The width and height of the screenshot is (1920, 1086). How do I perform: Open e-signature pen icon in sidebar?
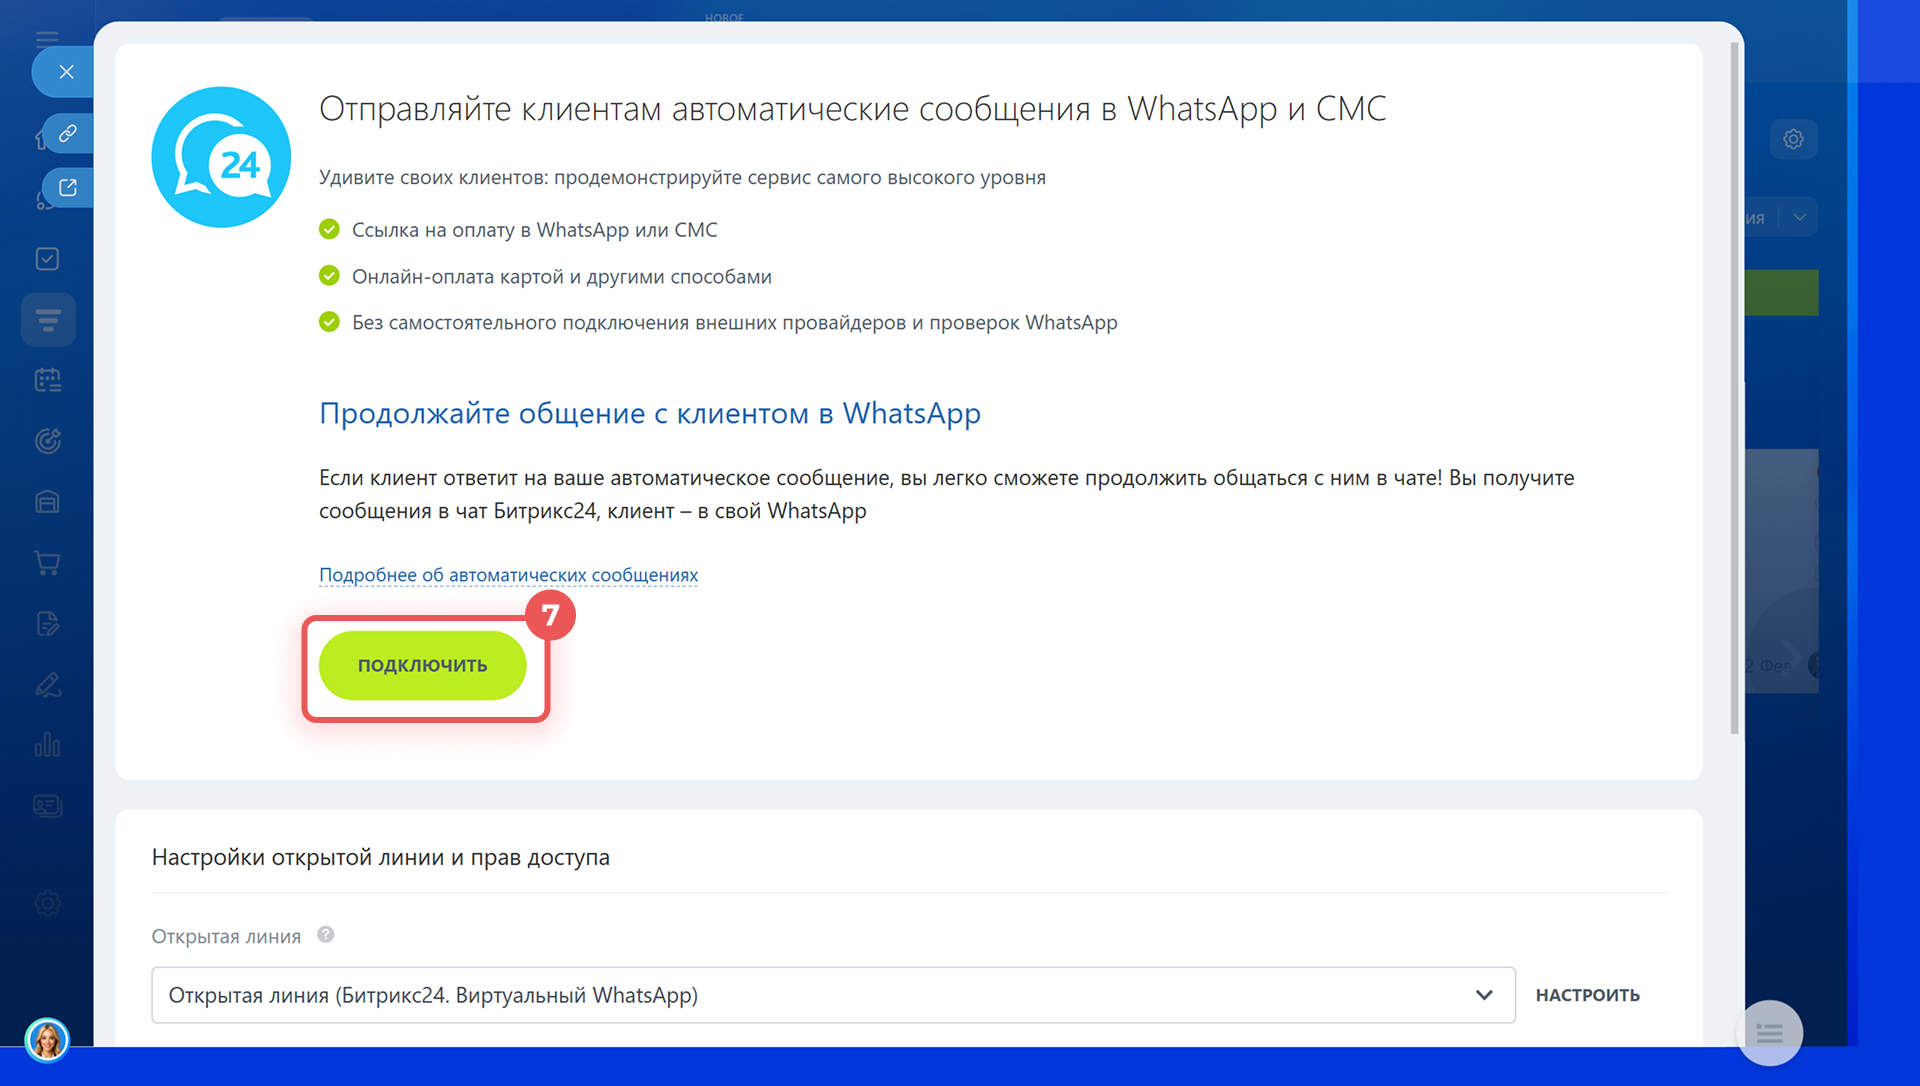coord(47,685)
